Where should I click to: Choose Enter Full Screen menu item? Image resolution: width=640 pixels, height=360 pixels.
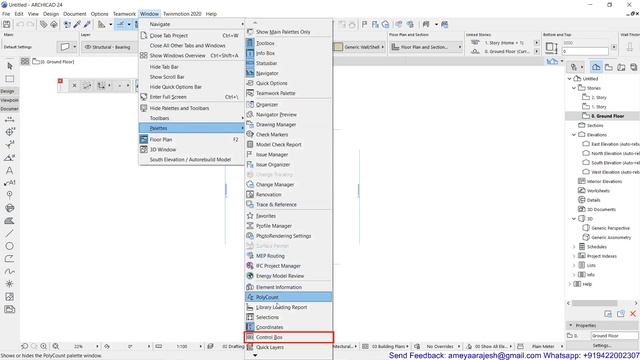pos(191,97)
